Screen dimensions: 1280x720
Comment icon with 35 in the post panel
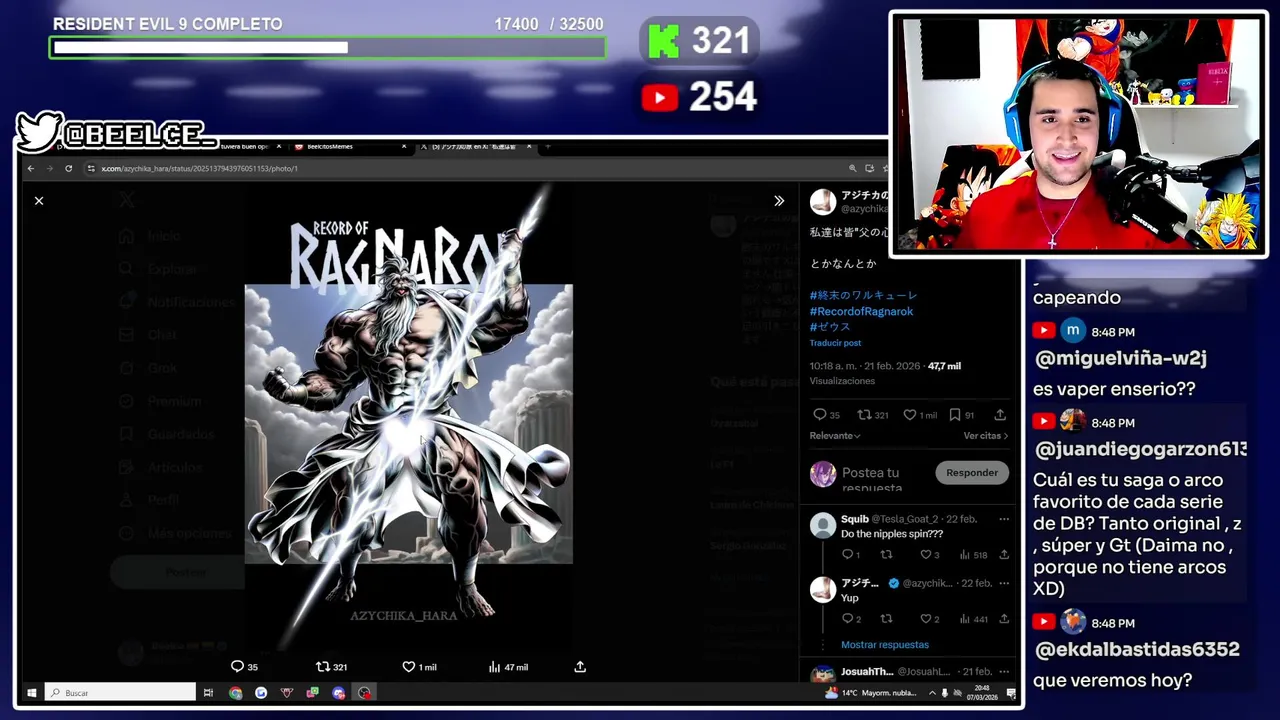(x=826, y=415)
